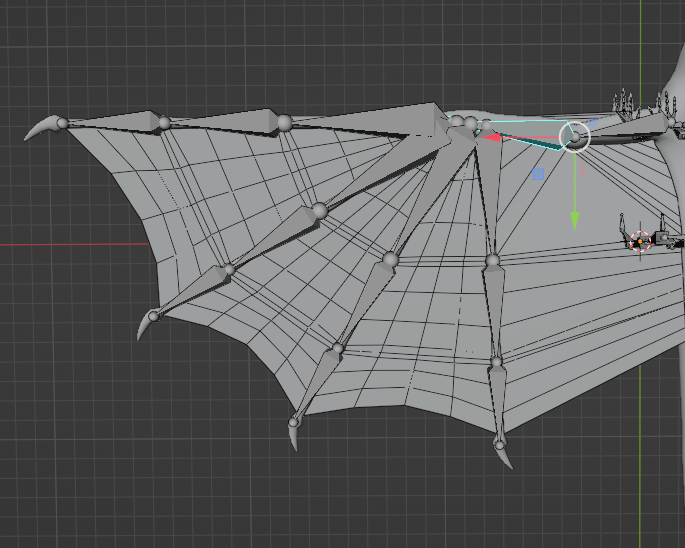Image resolution: width=685 pixels, height=548 pixels.
Task: Select the claw at the bottom of the vertical finger
Action: 505,457
